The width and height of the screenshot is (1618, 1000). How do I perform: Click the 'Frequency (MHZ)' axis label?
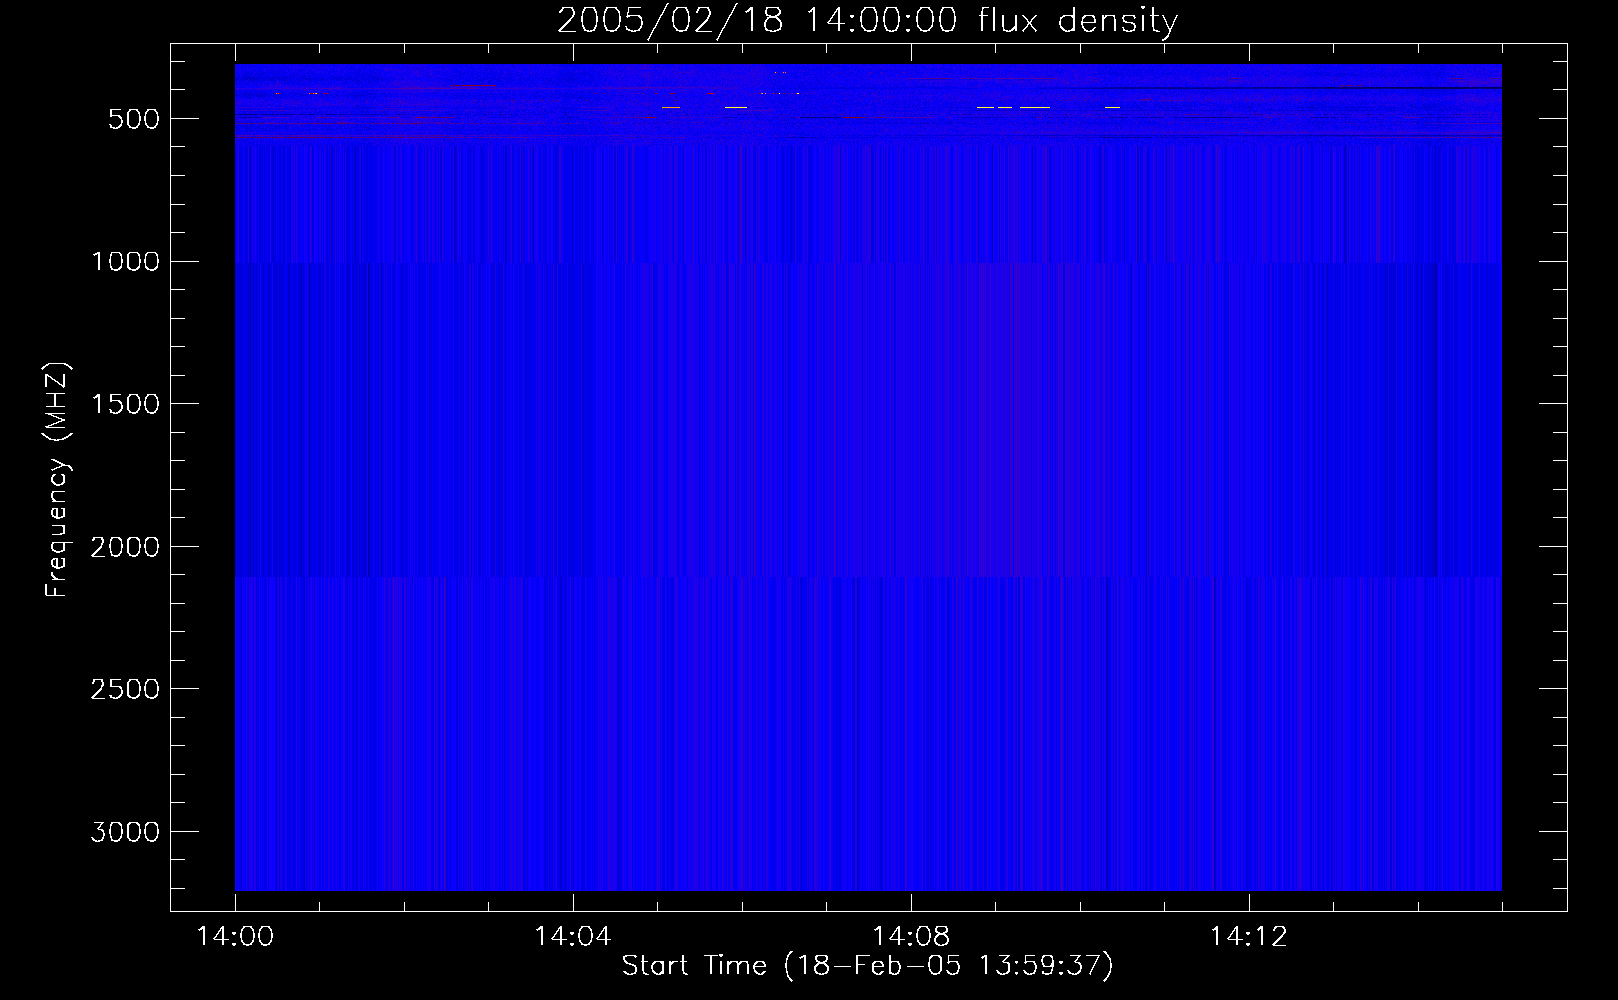(58, 478)
